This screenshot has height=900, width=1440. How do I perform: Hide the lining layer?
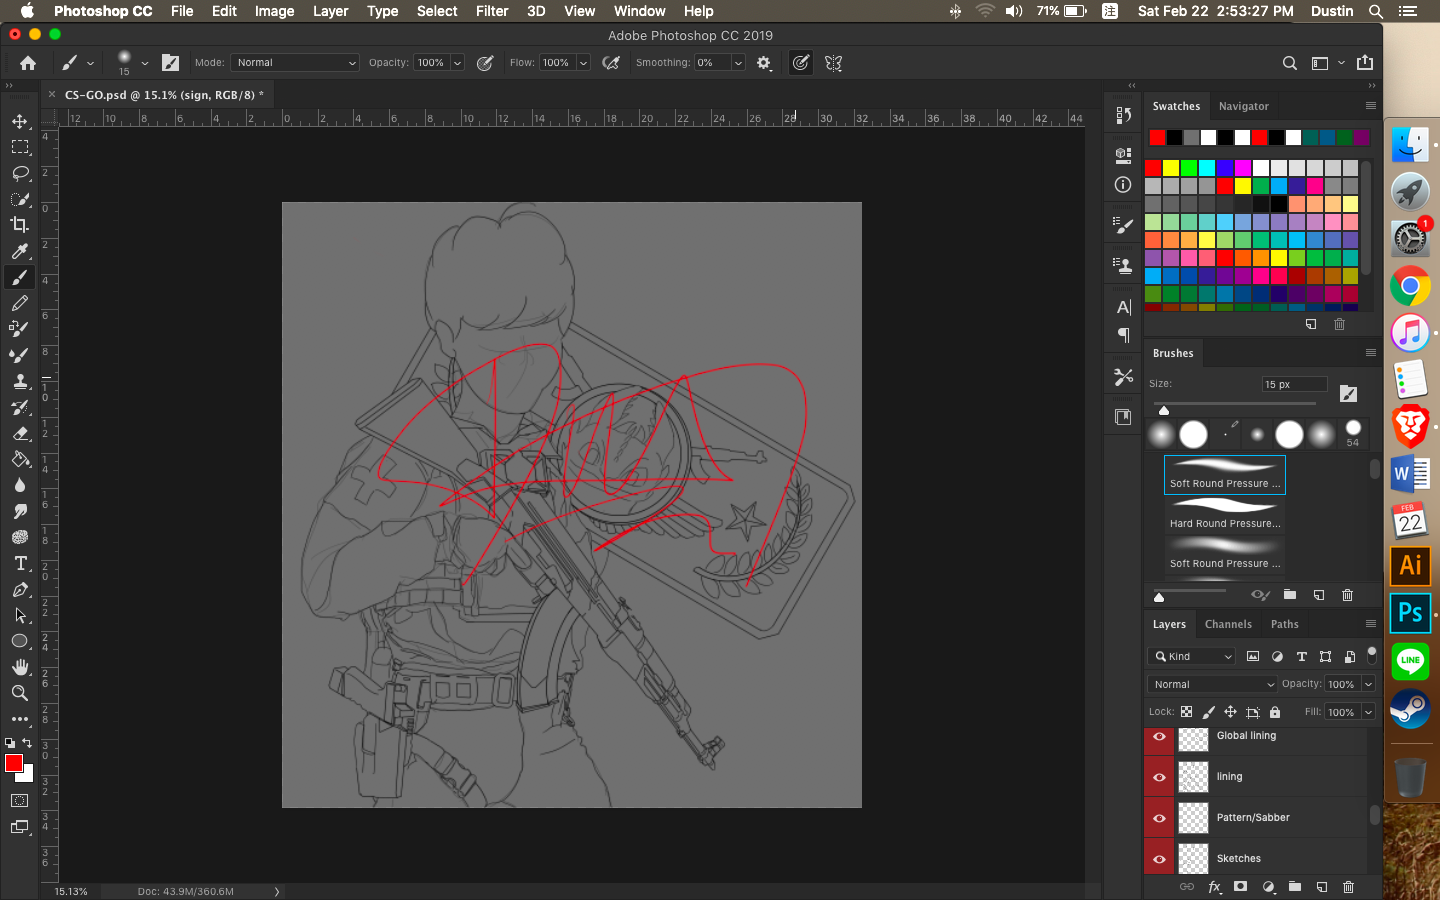click(x=1159, y=777)
